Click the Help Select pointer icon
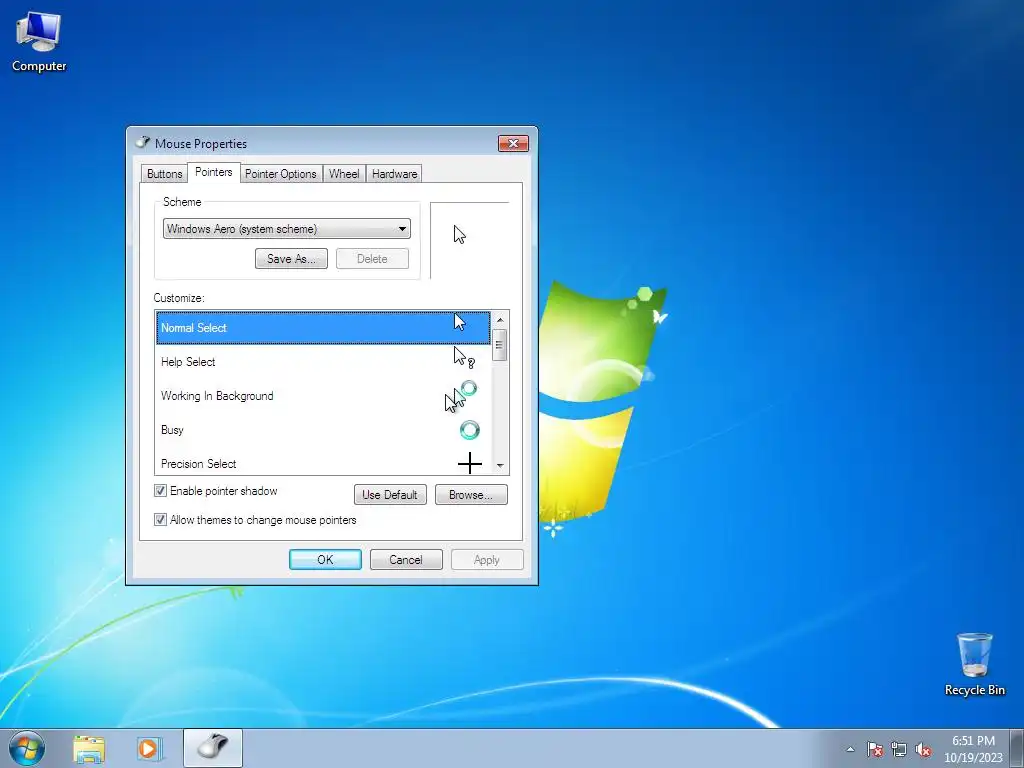Screen dimensions: 1024x768 coord(464,358)
